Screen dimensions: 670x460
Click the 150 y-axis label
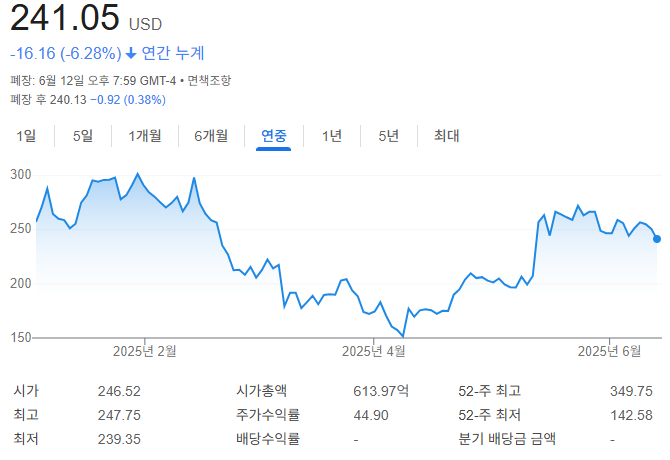coord(21,338)
